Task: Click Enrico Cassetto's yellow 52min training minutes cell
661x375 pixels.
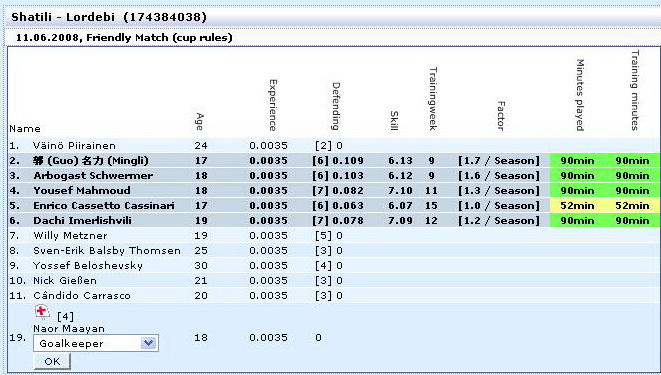Action: 632,206
